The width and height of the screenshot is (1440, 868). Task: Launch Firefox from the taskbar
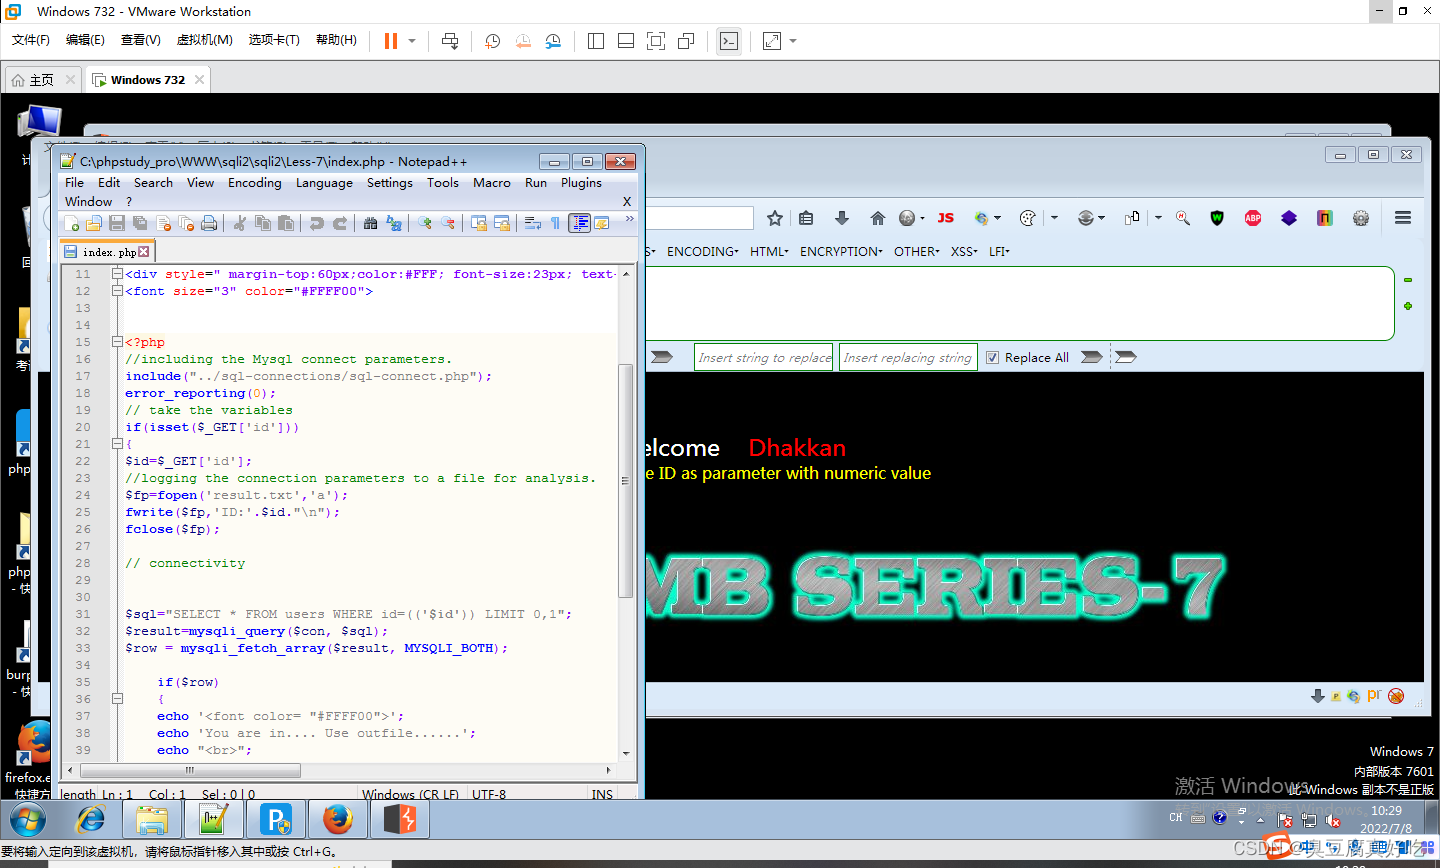tap(338, 820)
